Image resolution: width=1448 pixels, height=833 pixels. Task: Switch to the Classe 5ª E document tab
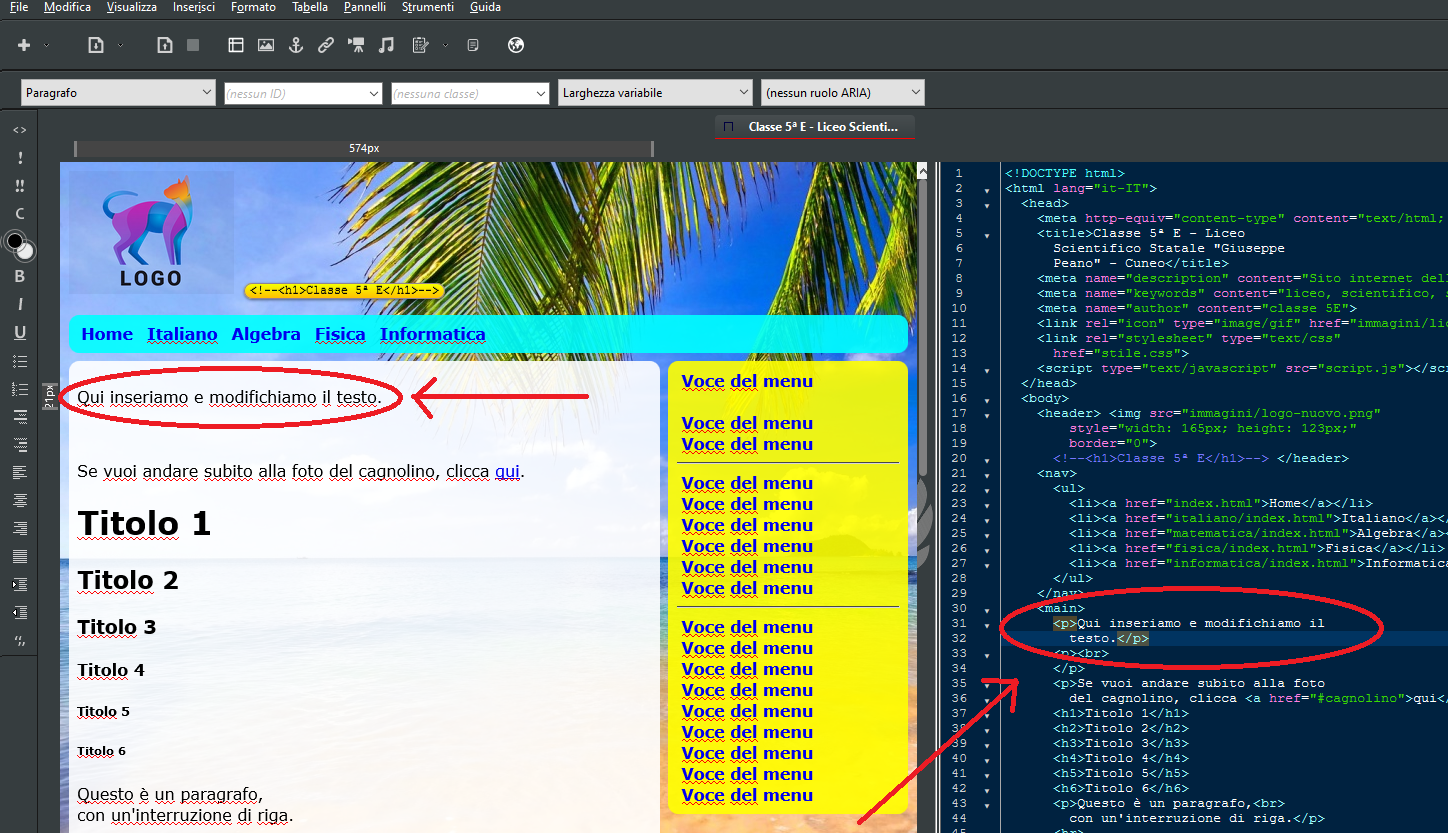click(815, 127)
